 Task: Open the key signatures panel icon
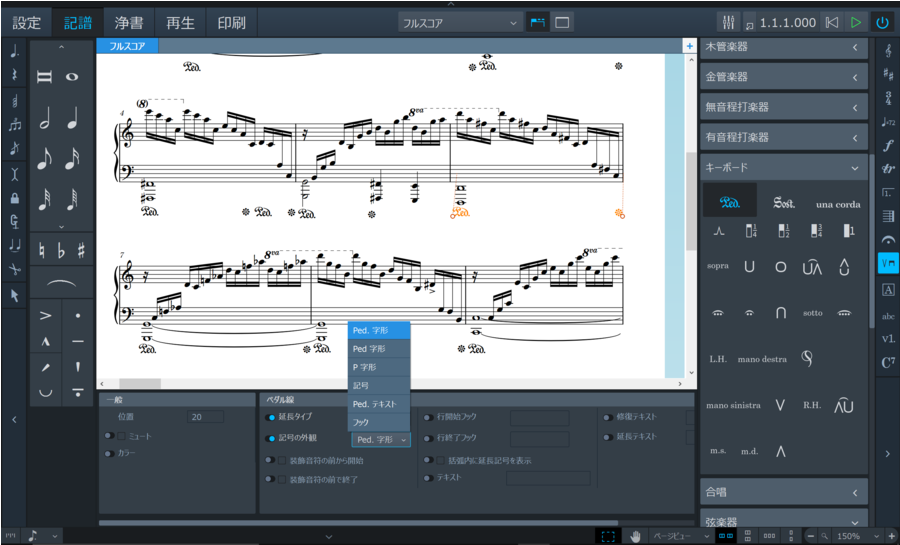(x=888, y=74)
